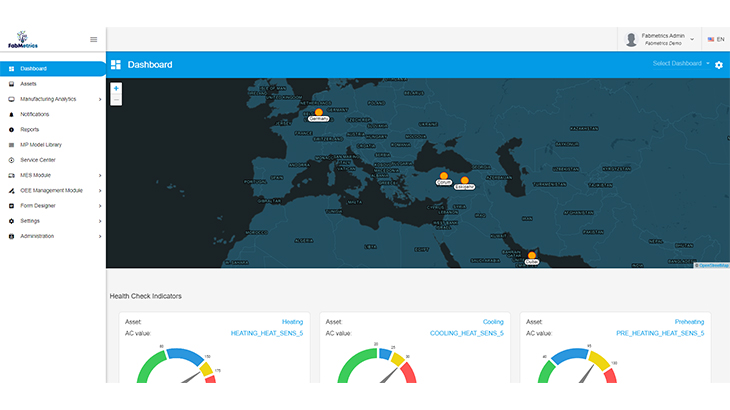Zoom out on the map with minus button

pos(116,100)
